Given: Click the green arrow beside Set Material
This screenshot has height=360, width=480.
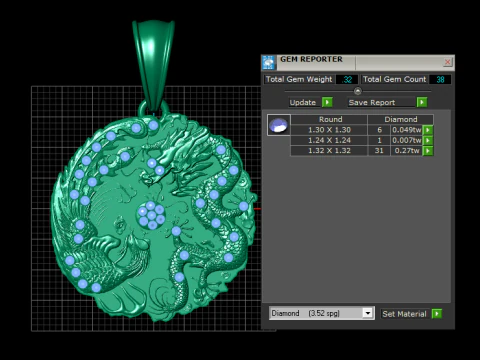Looking at the screenshot, I should coord(437,314).
